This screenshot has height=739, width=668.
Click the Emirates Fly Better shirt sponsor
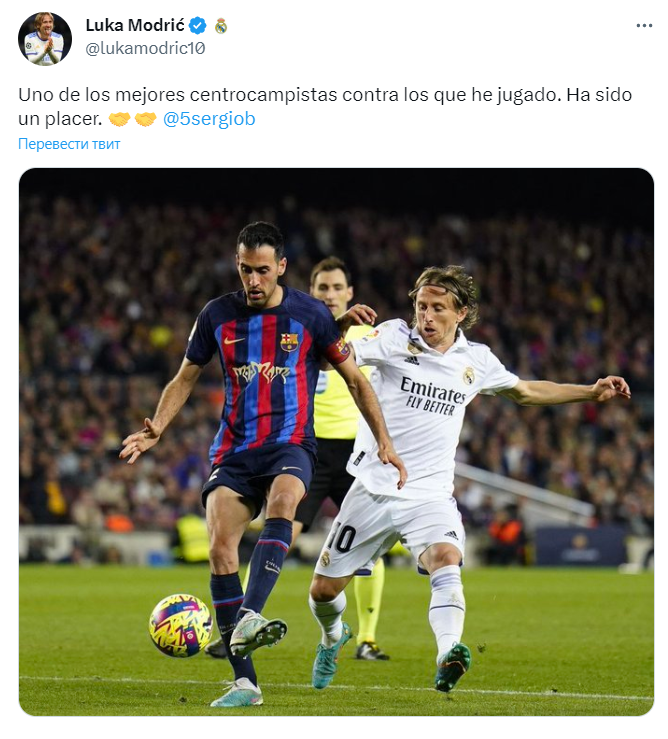(x=433, y=396)
